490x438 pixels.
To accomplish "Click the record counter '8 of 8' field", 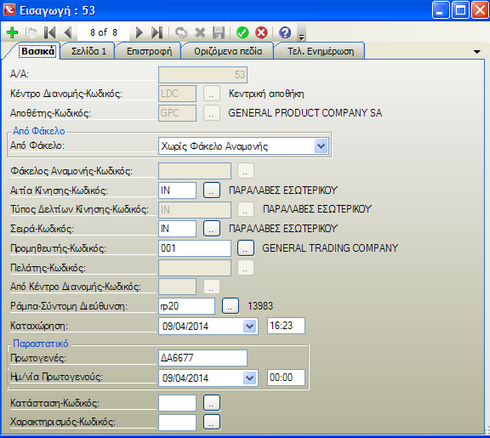I will [x=103, y=32].
